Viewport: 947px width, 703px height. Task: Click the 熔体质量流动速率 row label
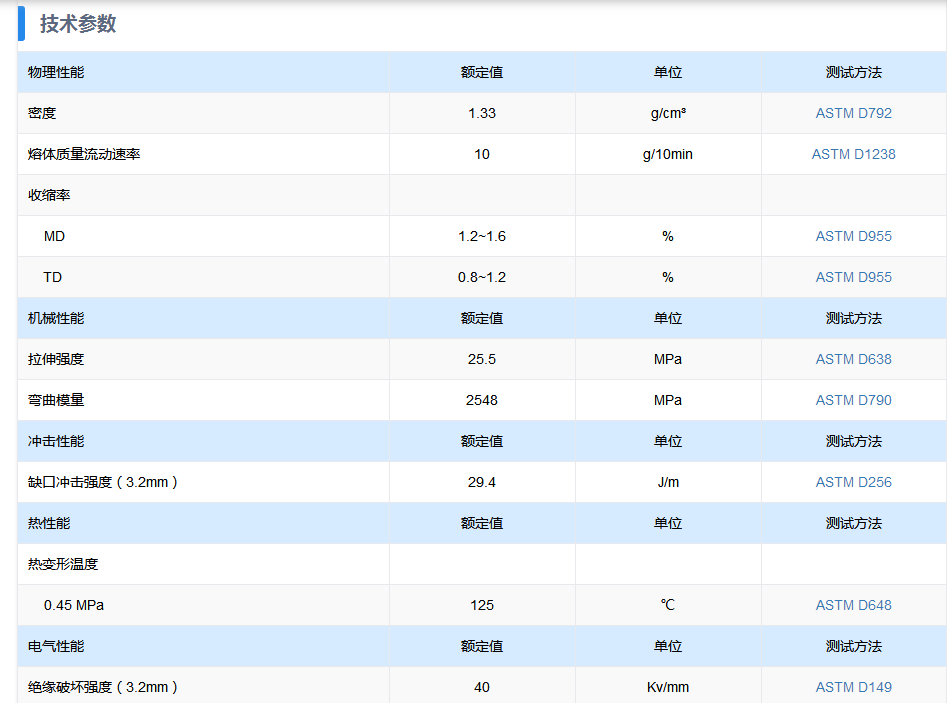pyautogui.click(x=84, y=154)
